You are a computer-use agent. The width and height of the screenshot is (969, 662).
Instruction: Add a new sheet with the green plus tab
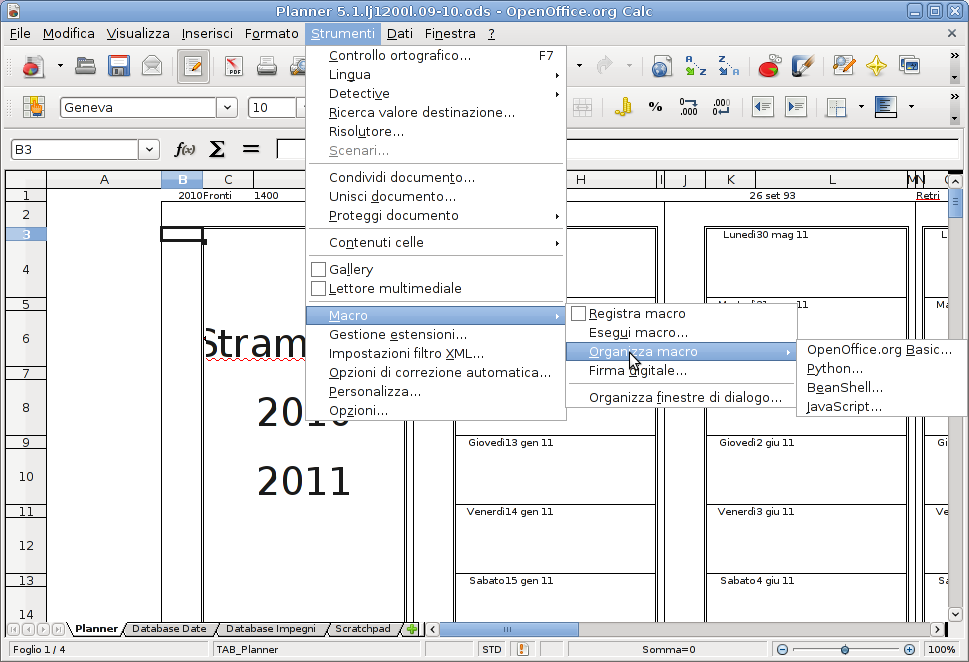click(x=412, y=629)
